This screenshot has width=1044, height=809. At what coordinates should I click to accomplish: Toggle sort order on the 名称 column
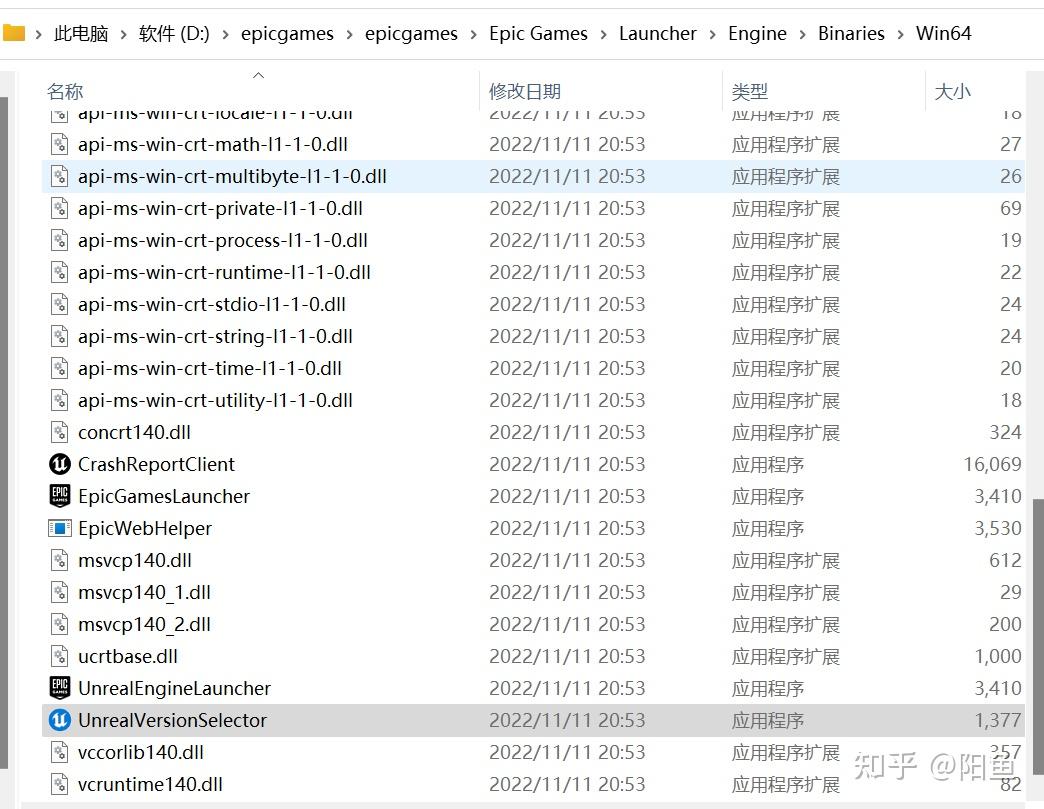pos(65,90)
